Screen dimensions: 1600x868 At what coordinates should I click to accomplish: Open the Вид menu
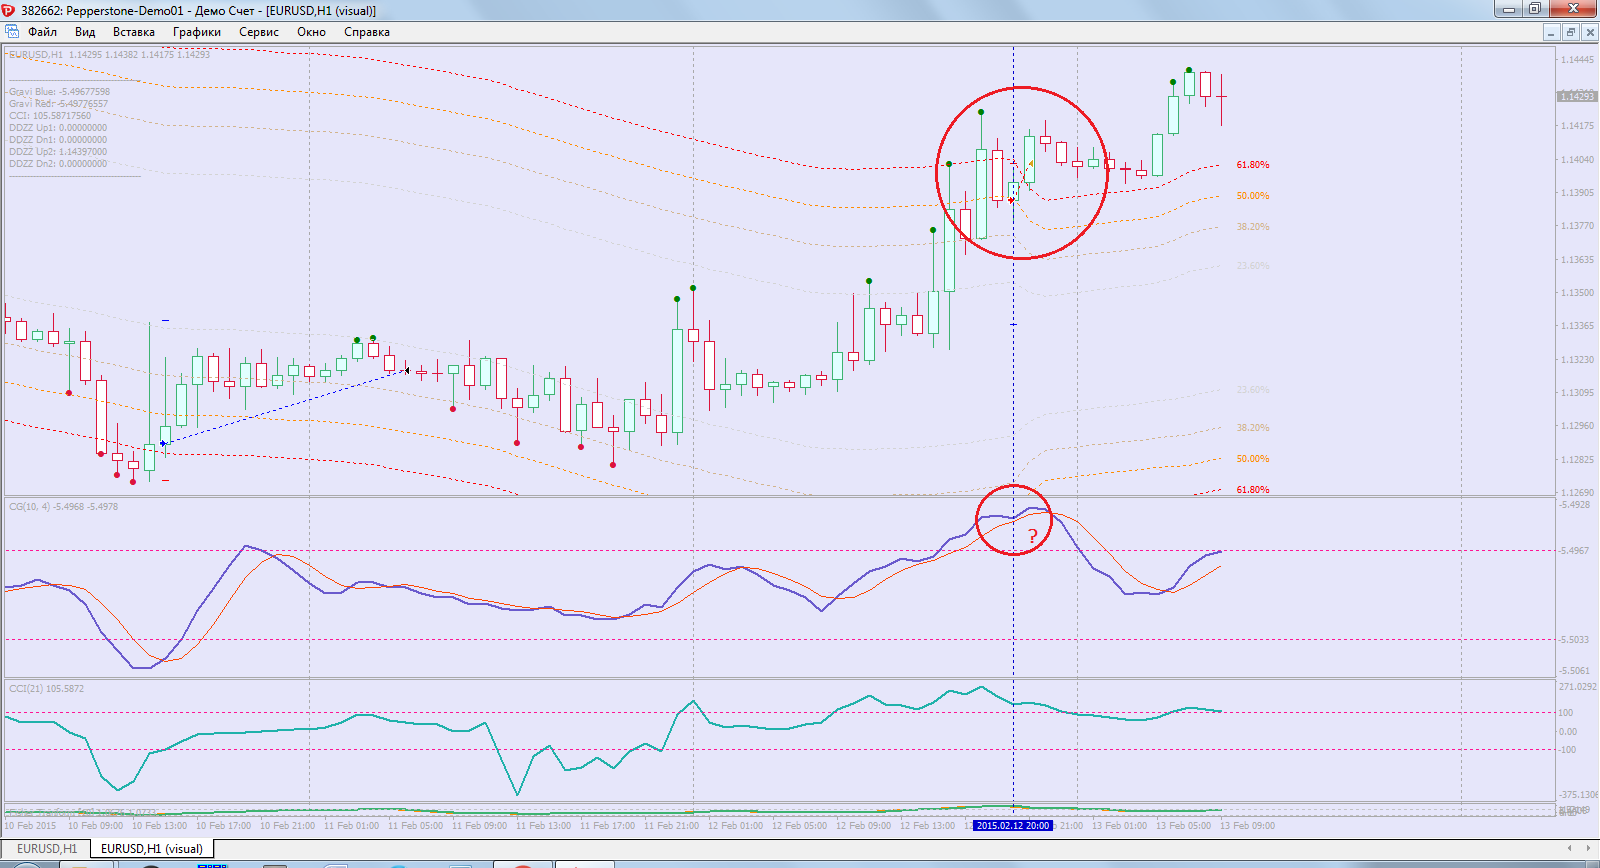click(85, 32)
